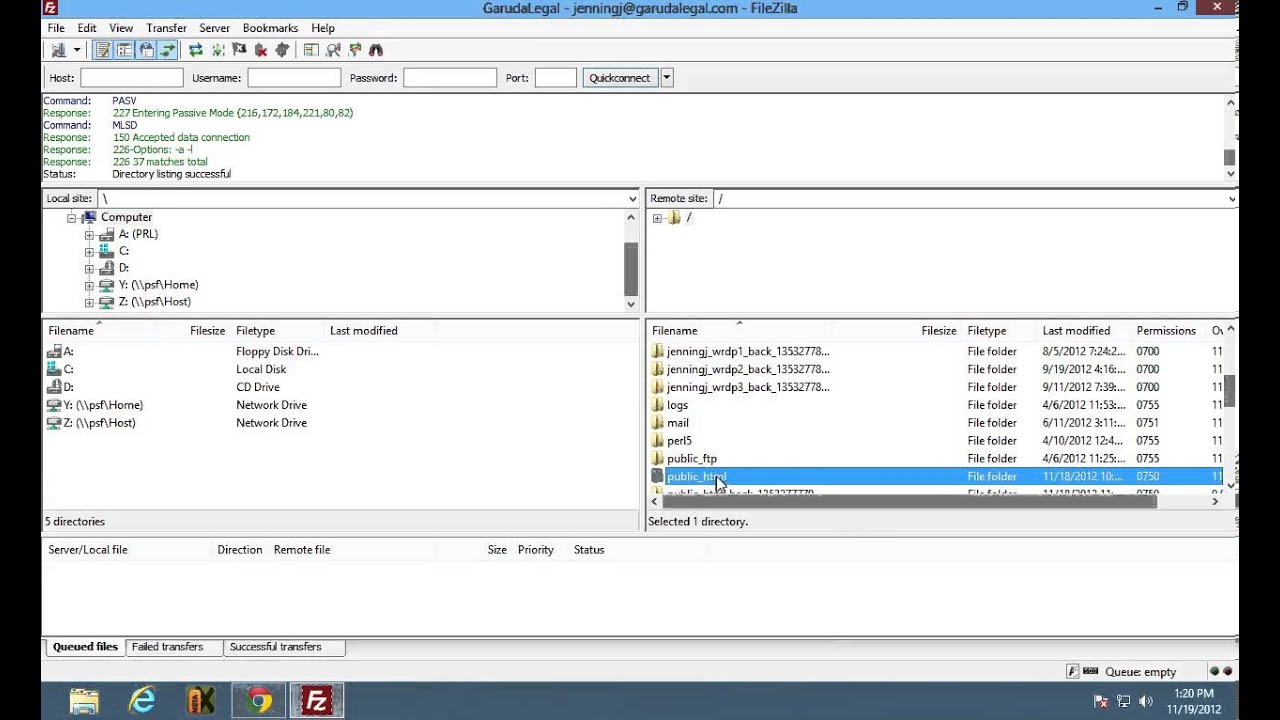1280x720 pixels.
Task: Open the Site Manager dropdown arrow
Action: click(x=76, y=50)
